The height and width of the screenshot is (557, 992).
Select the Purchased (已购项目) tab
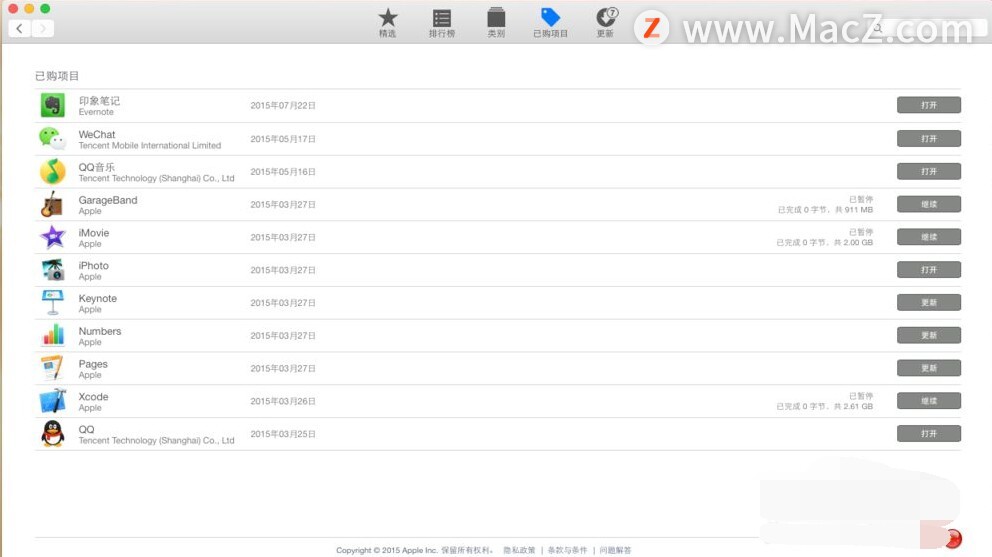click(x=550, y=23)
